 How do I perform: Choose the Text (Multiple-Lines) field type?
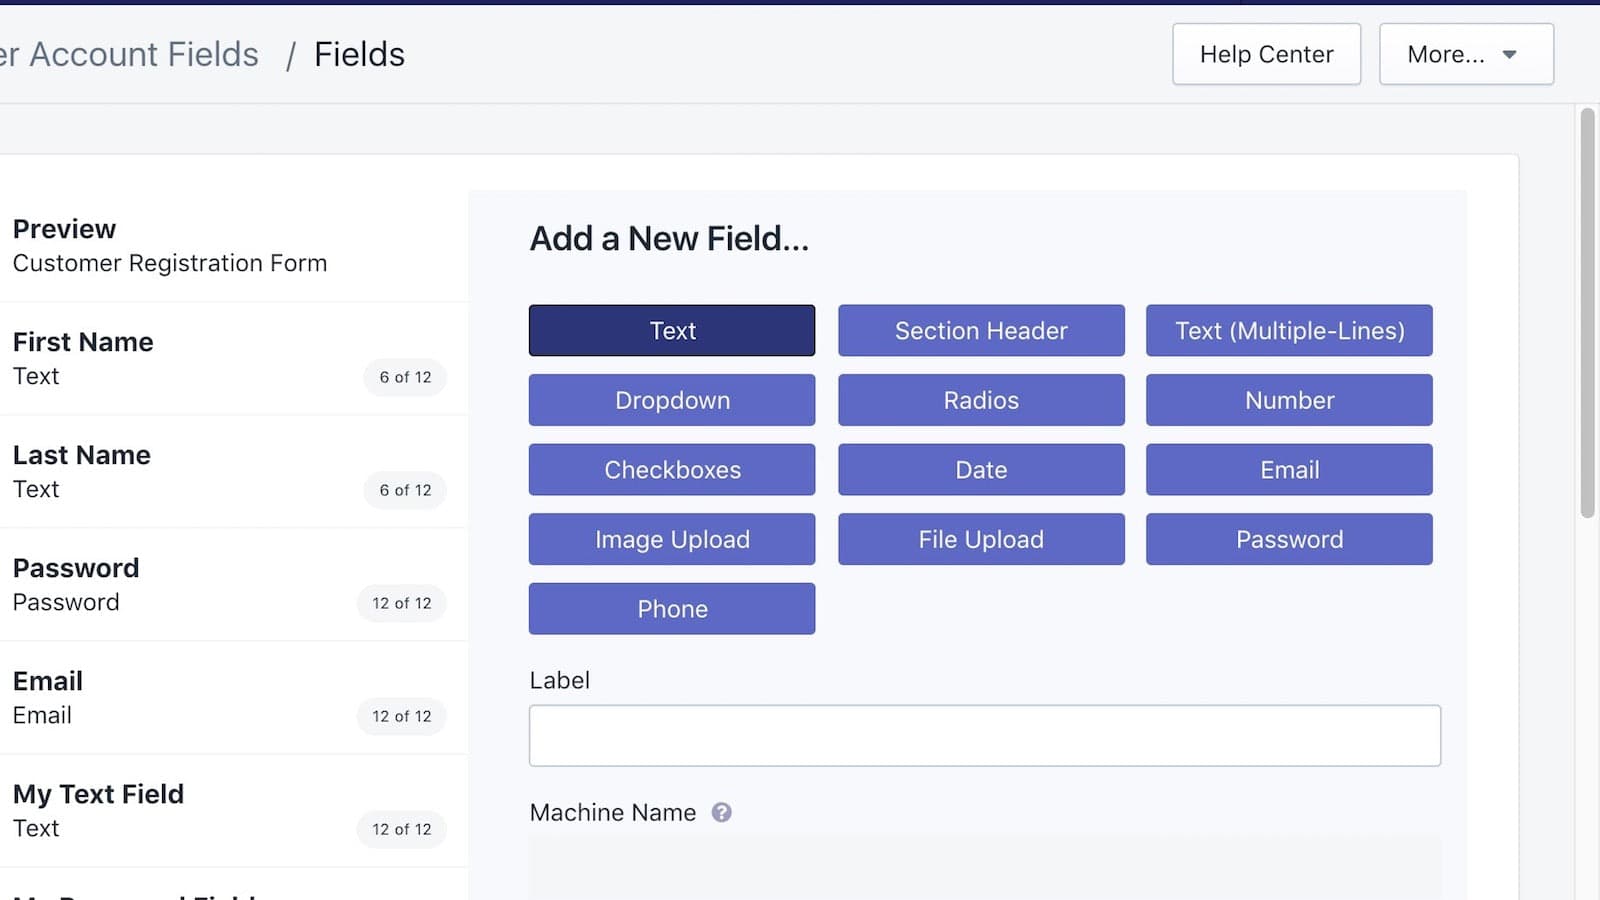point(1289,330)
